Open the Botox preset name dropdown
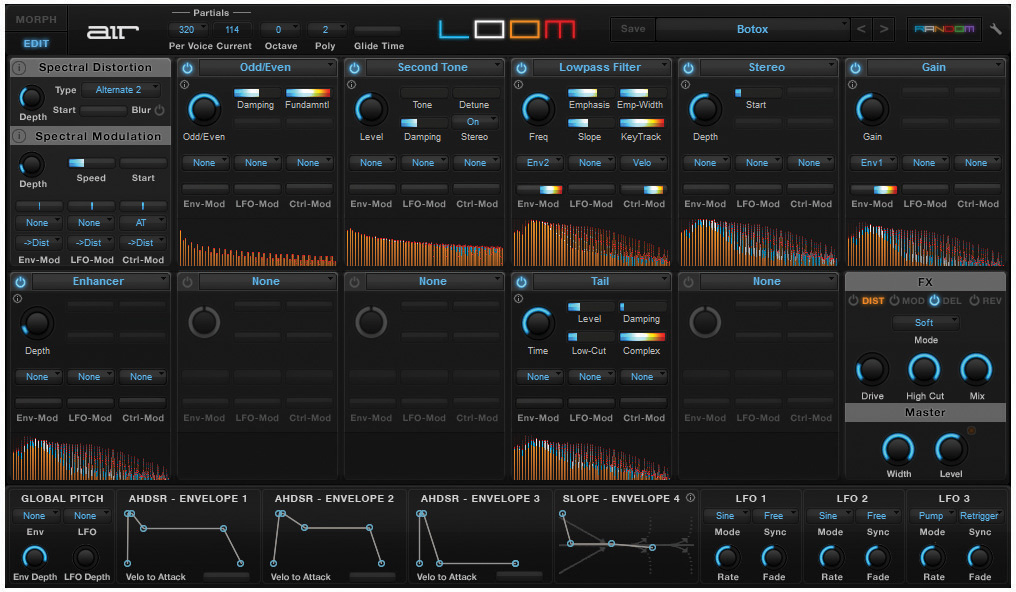 pyautogui.click(x=752, y=29)
